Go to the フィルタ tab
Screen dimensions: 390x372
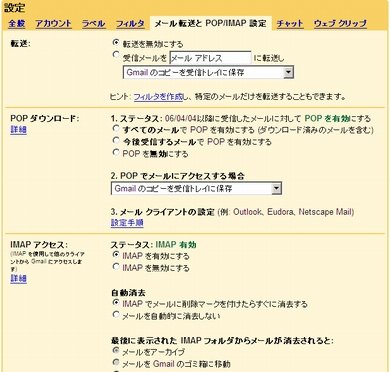coord(130,24)
